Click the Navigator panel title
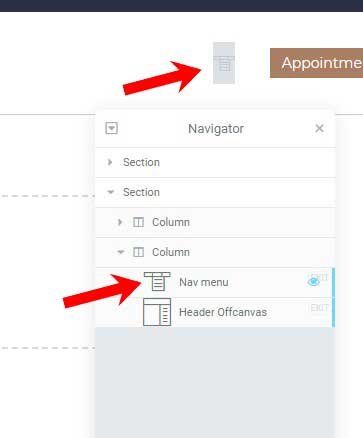 tap(216, 129)
